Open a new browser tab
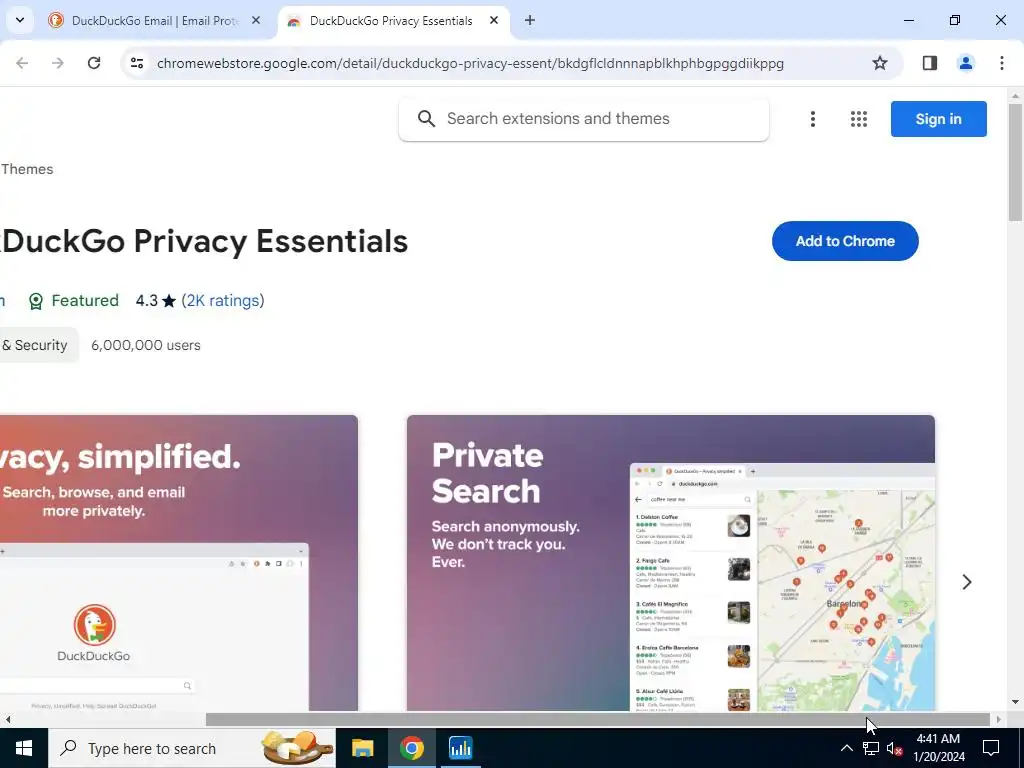The width and height of the screenshot is (1024, 768). tap(530, 21)
